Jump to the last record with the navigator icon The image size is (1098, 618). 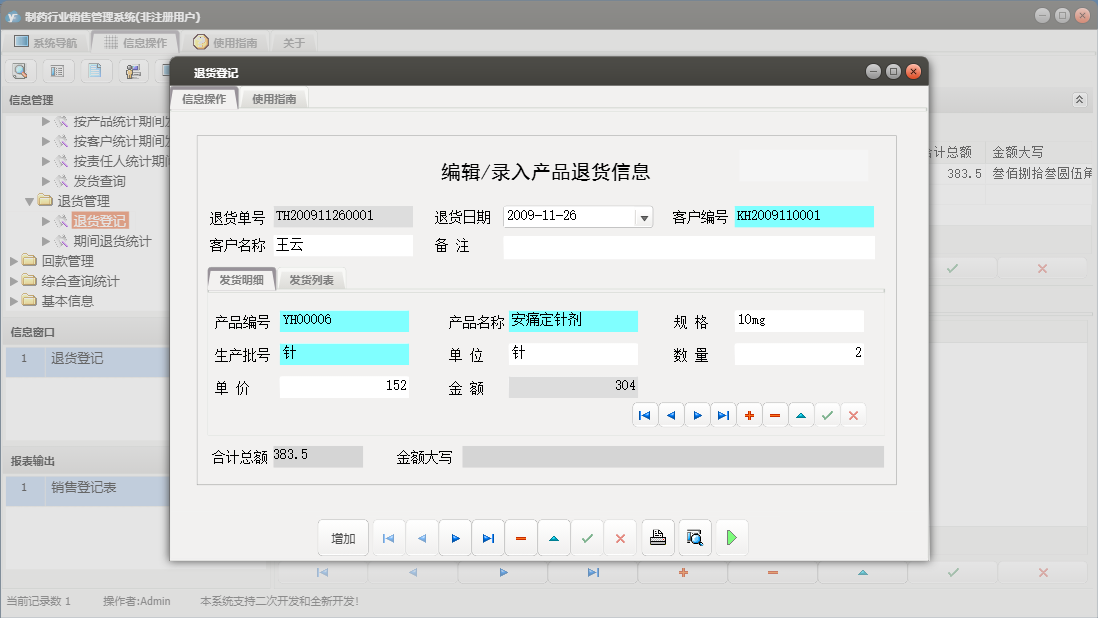click(x=723, y=414)
